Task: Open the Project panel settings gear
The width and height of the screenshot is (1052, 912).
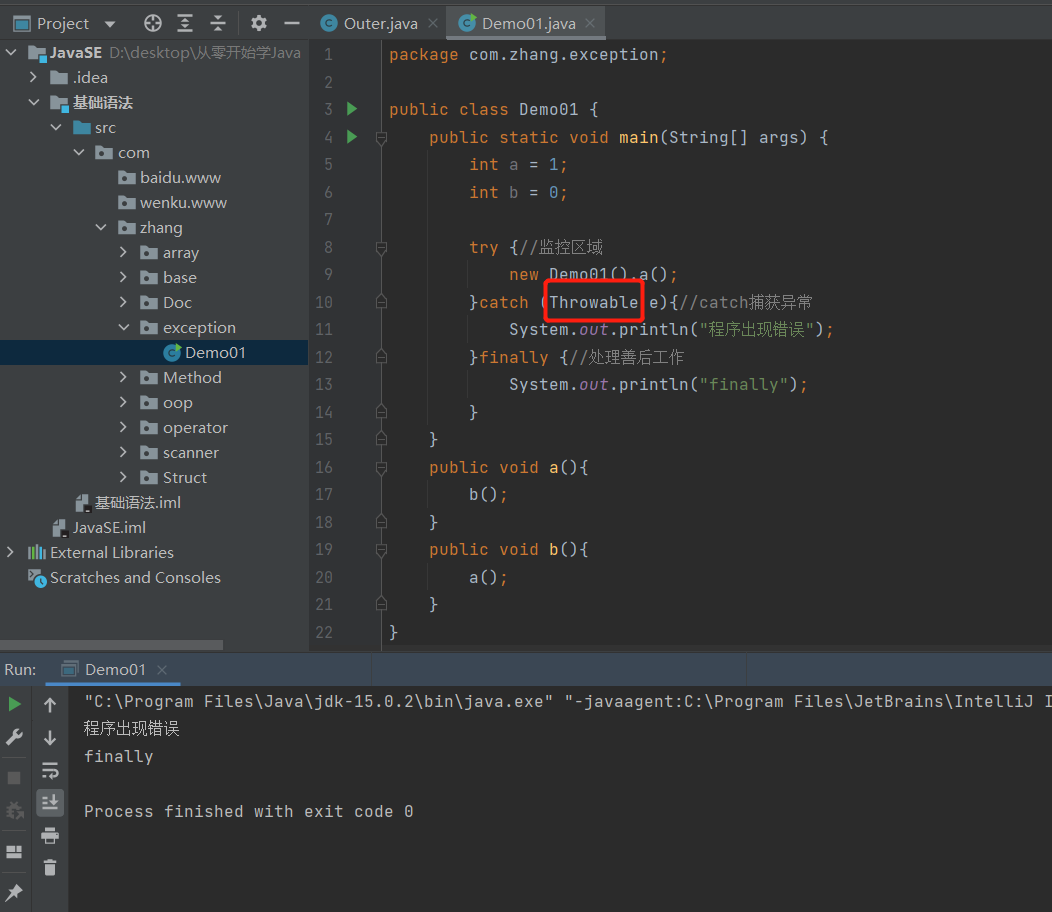Action: [259, 23]
